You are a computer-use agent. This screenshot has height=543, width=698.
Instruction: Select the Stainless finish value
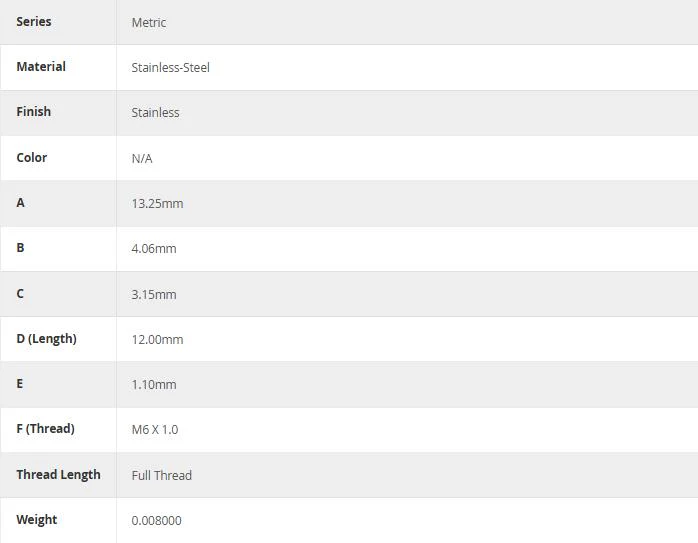tap(155, 113)
